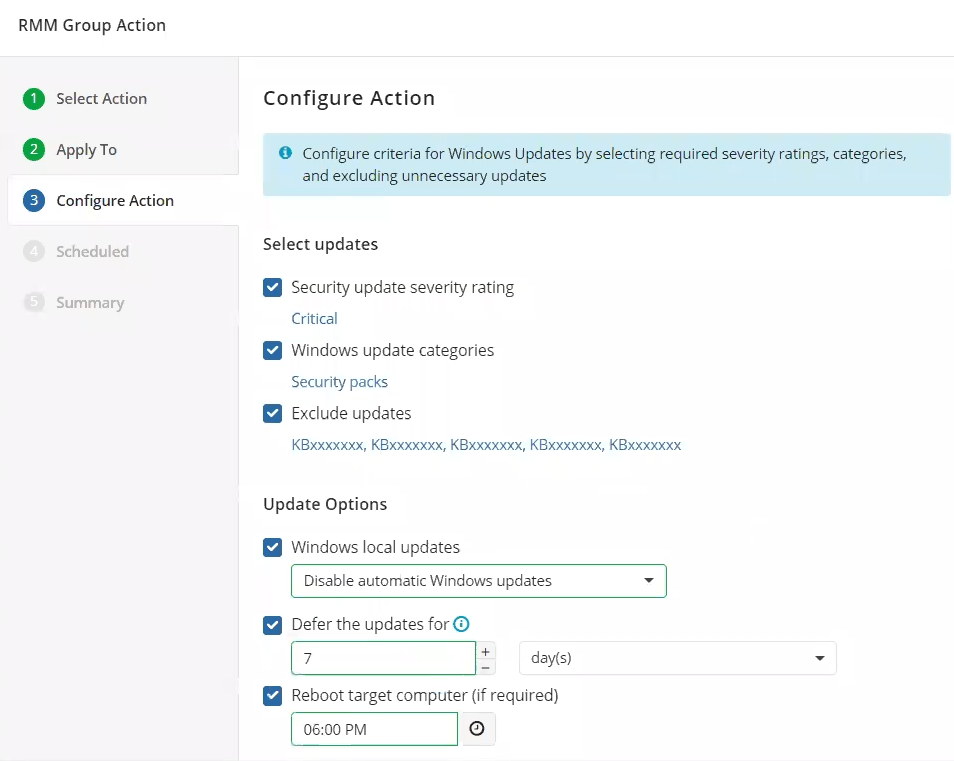954x761 pixels.
Task: Click the step 1 green checkmark circle
Action: pos(35,98)
